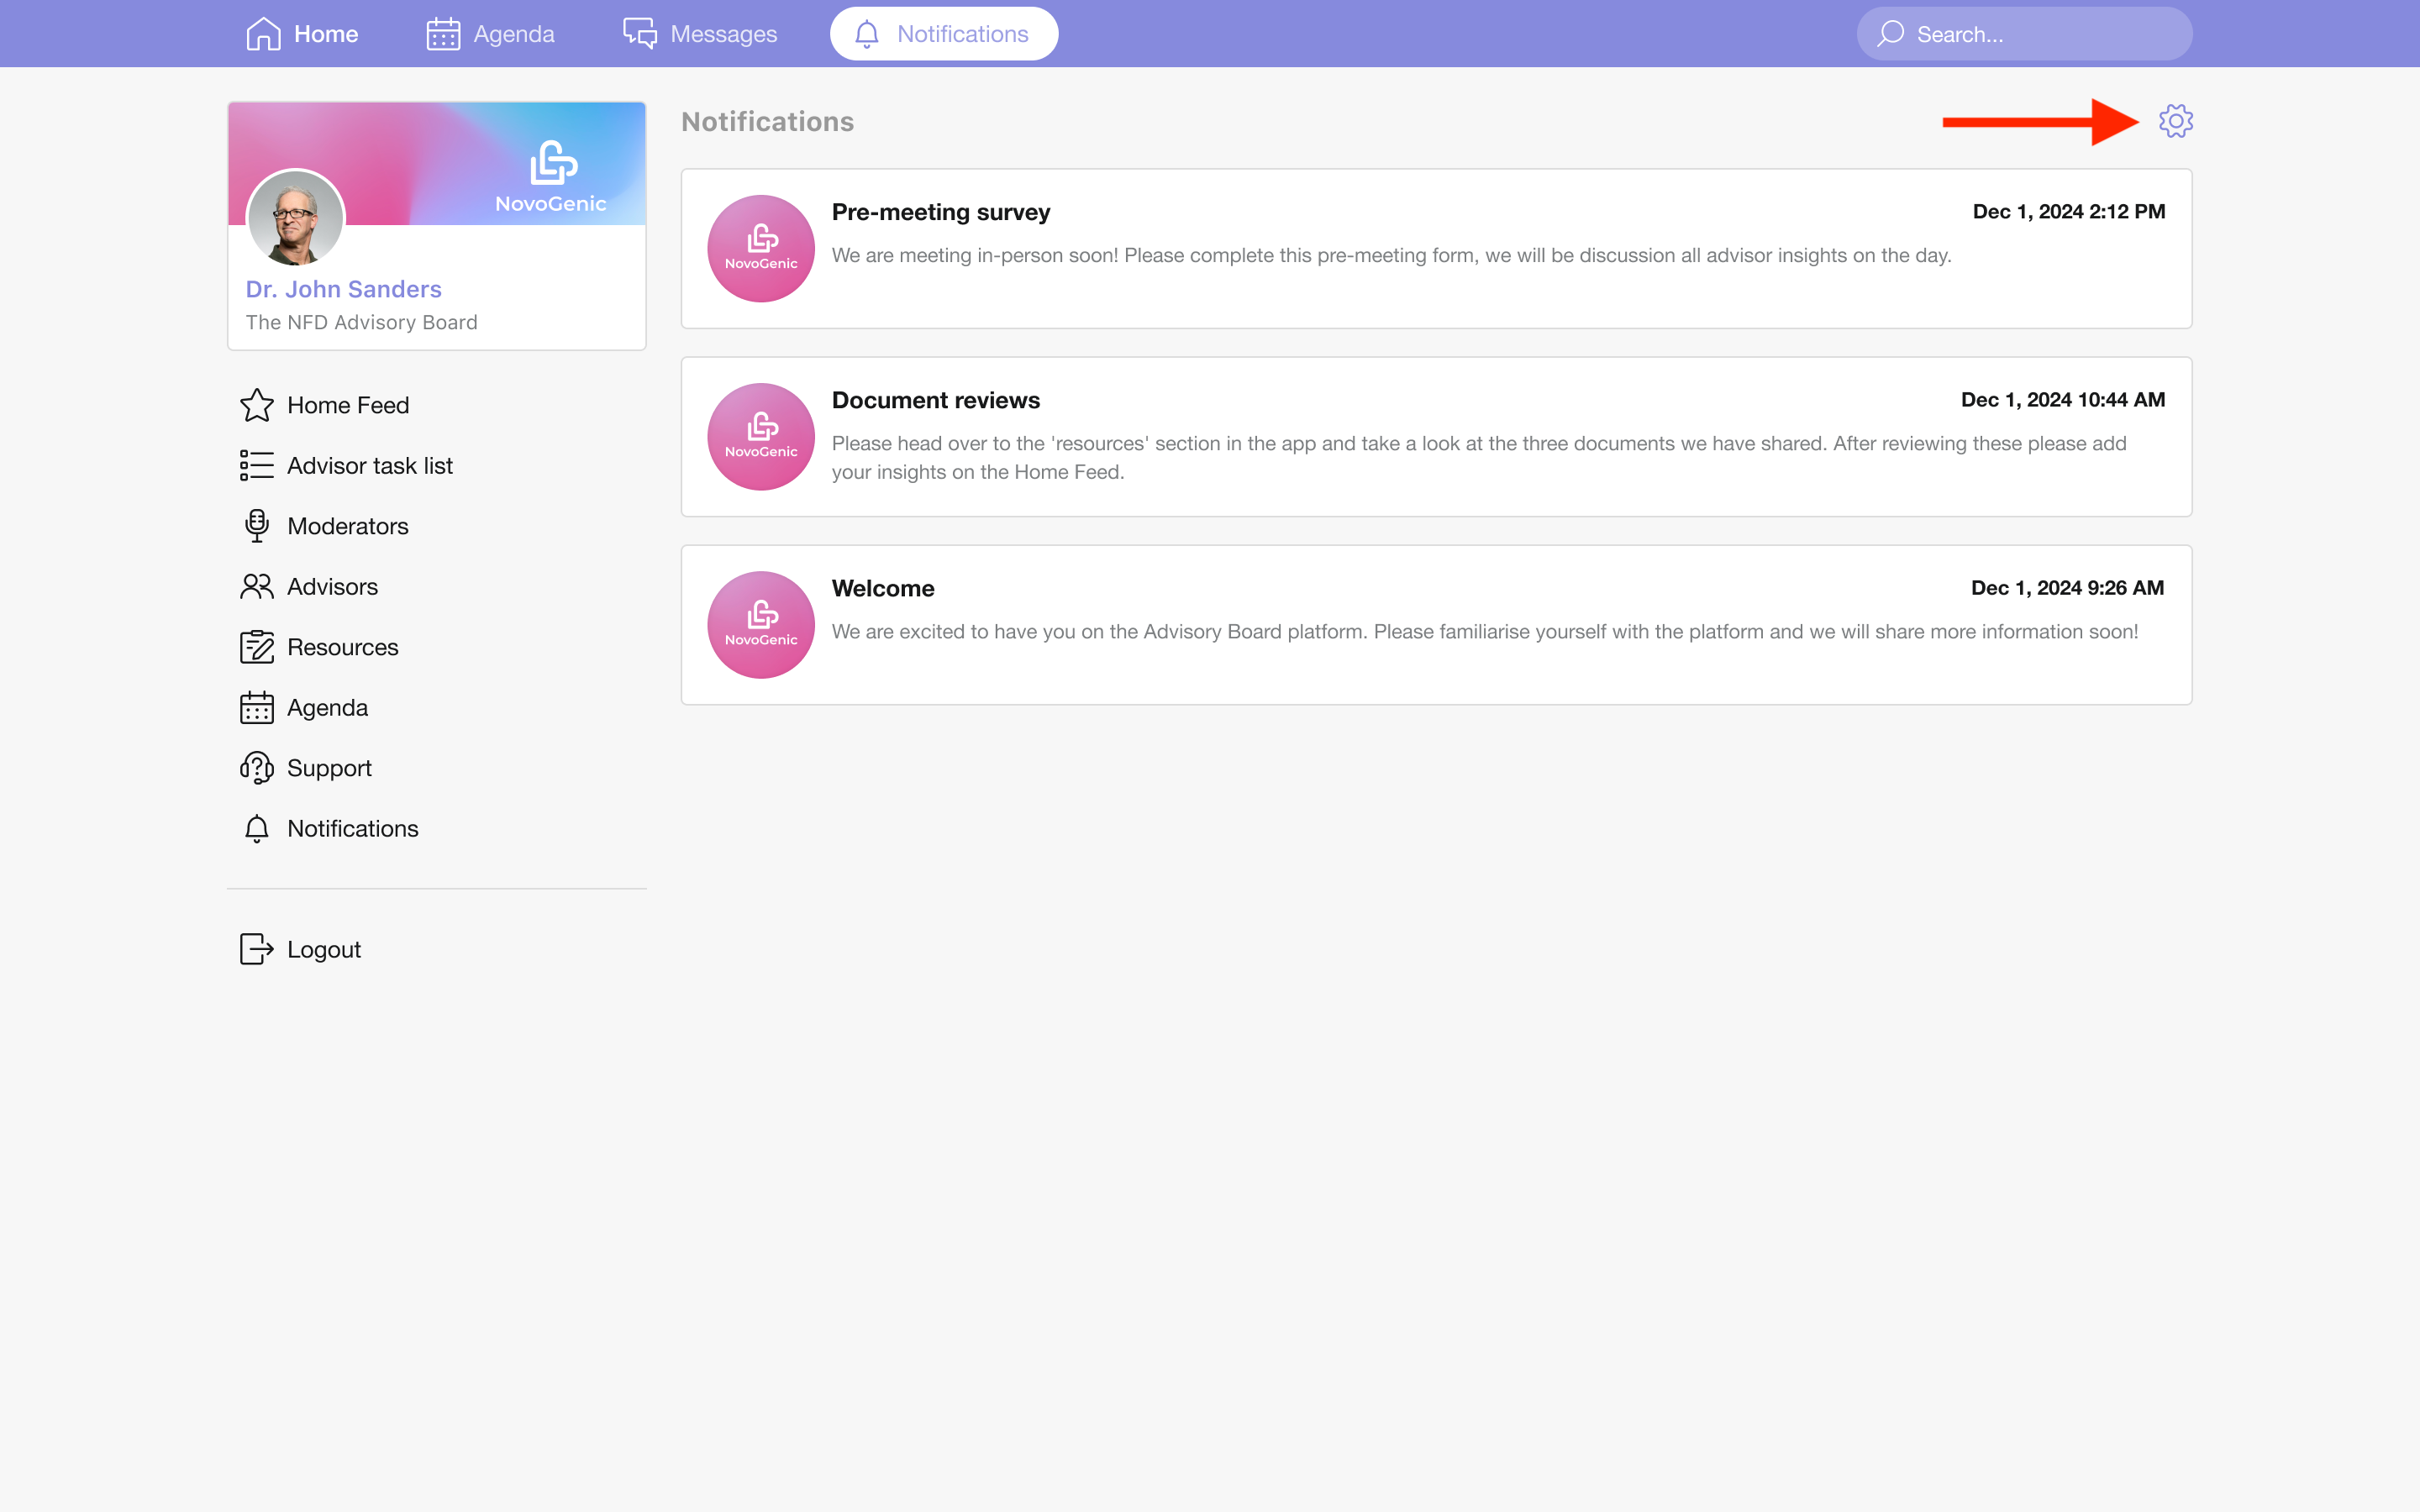Click the profile photo of Dr. John Sanders

click(x=295, y=217)
